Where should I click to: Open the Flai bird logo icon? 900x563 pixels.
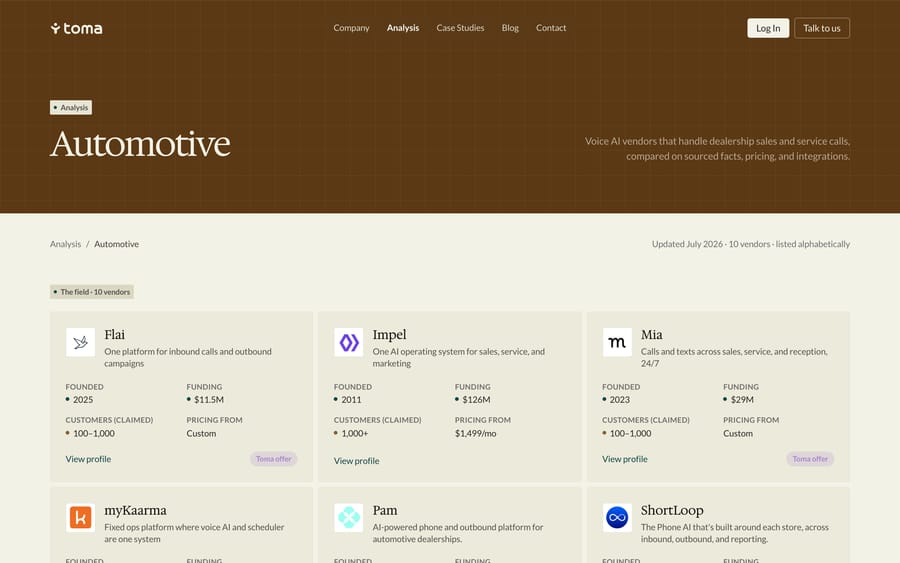tap(80, 342)
